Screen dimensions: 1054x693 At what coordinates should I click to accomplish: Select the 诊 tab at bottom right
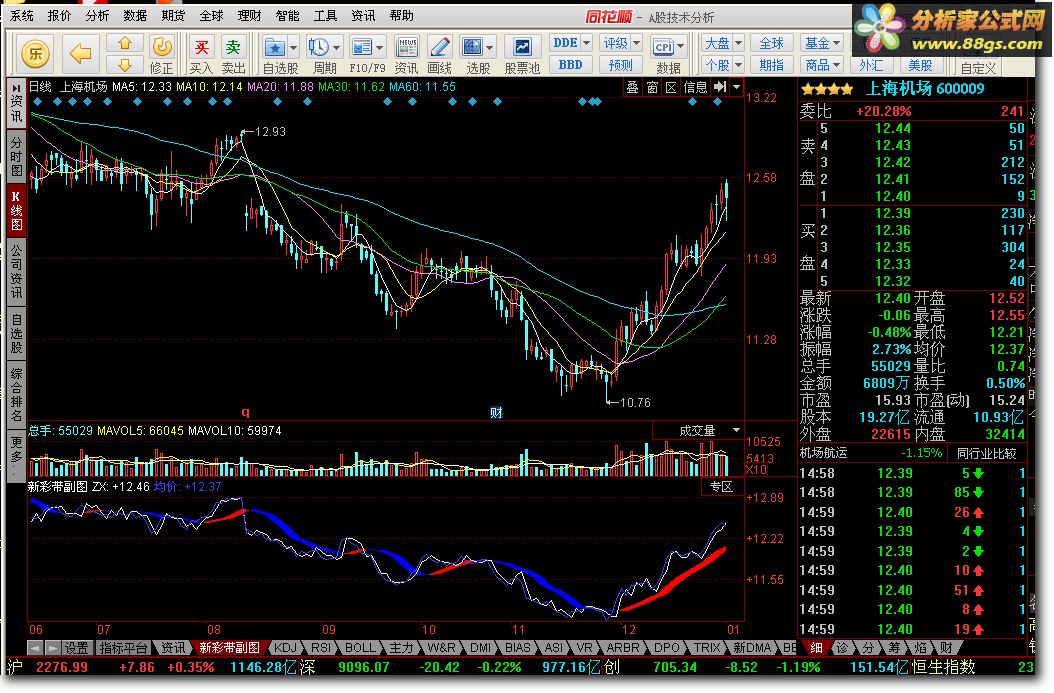click(x=842, y=647)
